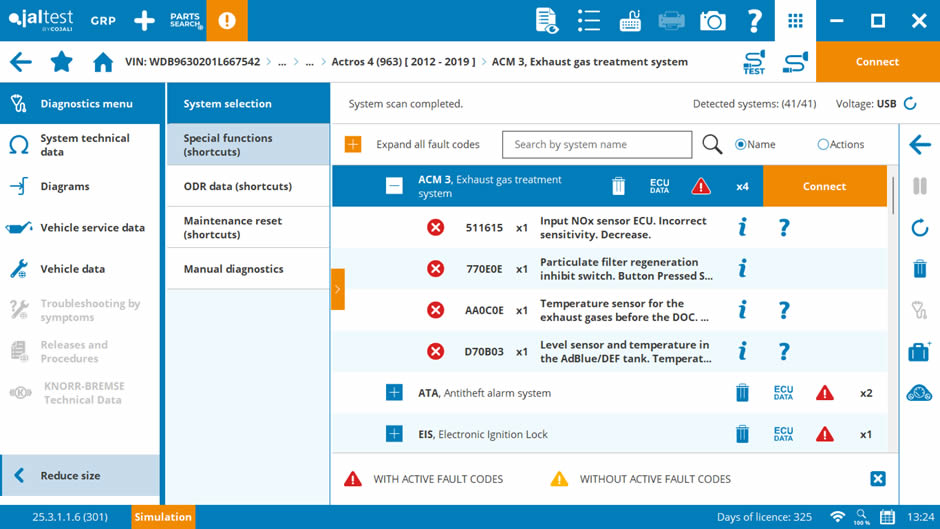Open info for fault code D70B03
The height and width of the screenshot is (529, 940).
[x=742, y=351]
